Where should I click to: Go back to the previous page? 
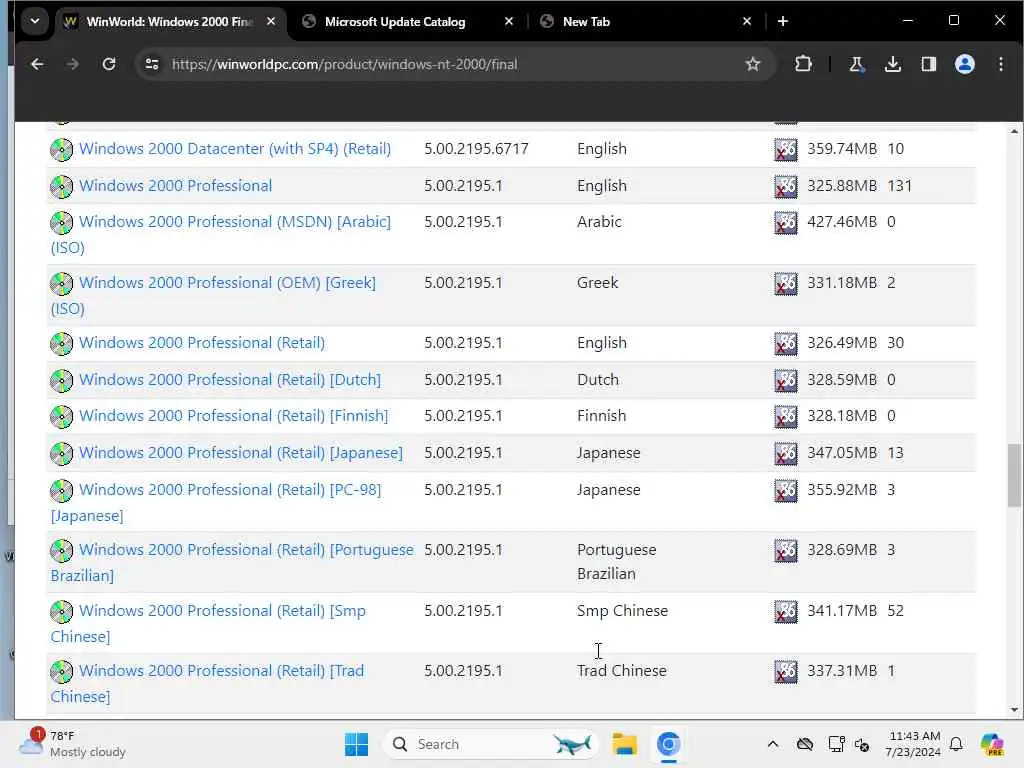[x=37, y=64]
